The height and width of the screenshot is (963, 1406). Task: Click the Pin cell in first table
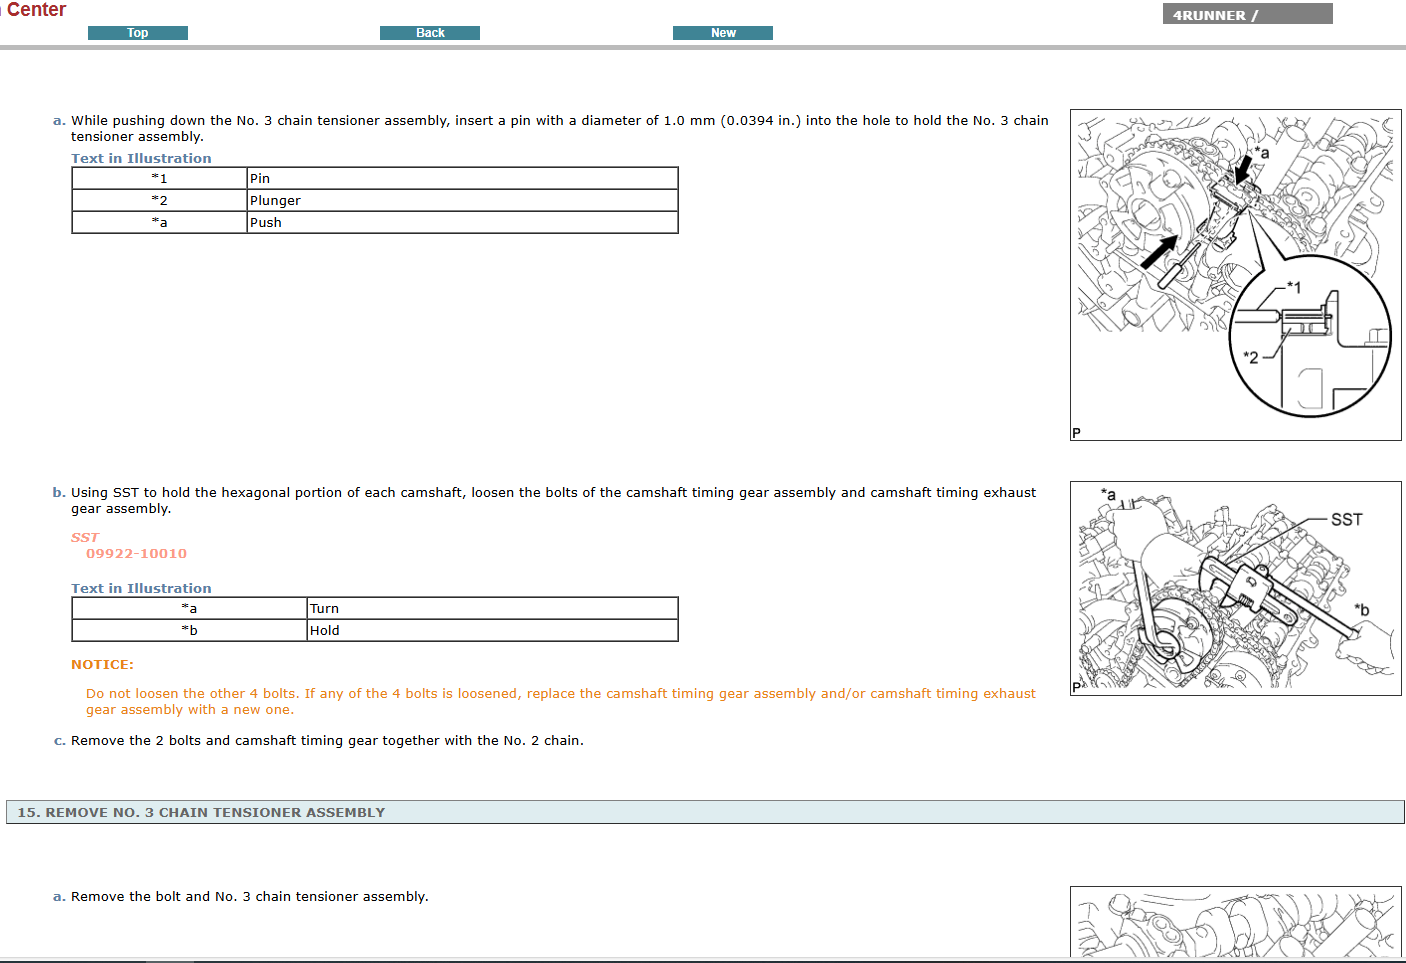pyautogui.click(x=461, y=179)
